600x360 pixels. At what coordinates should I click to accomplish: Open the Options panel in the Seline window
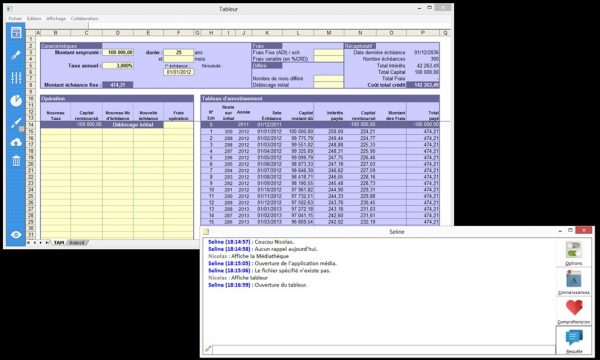click(573, 253)
